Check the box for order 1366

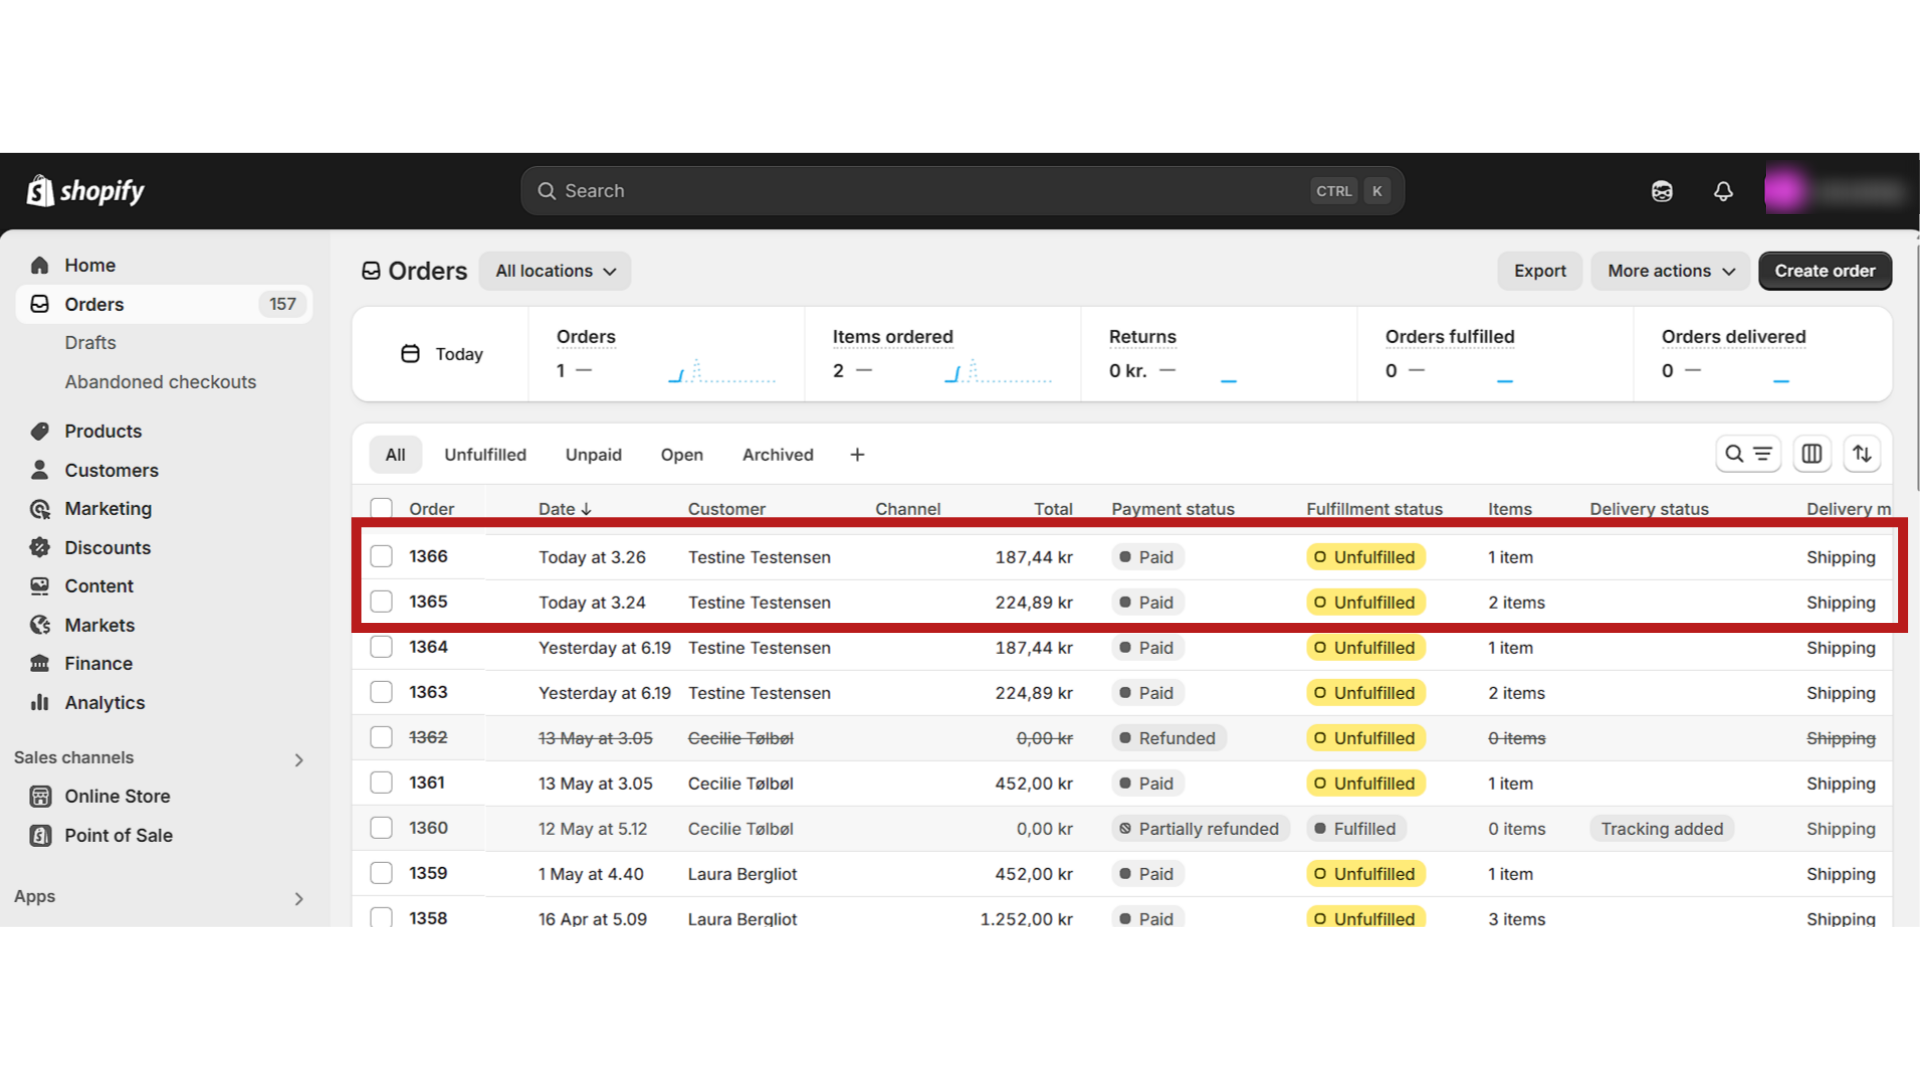[381, 556]
